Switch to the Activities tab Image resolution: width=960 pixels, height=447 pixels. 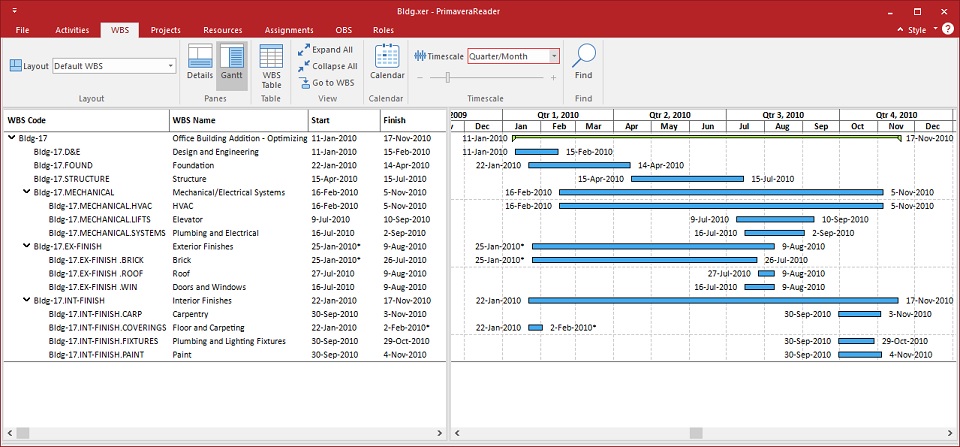[72, 30]
